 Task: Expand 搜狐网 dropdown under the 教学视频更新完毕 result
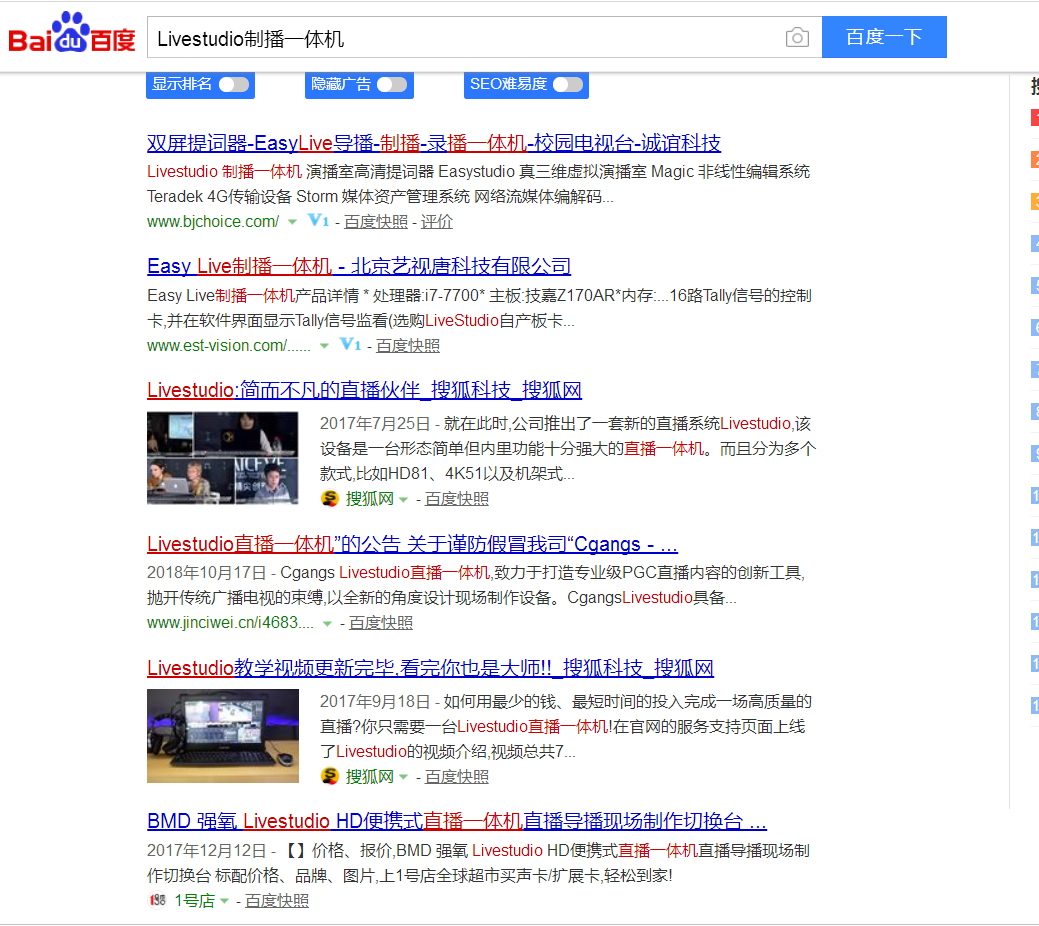pyautogui.click(x=404, y=777)
